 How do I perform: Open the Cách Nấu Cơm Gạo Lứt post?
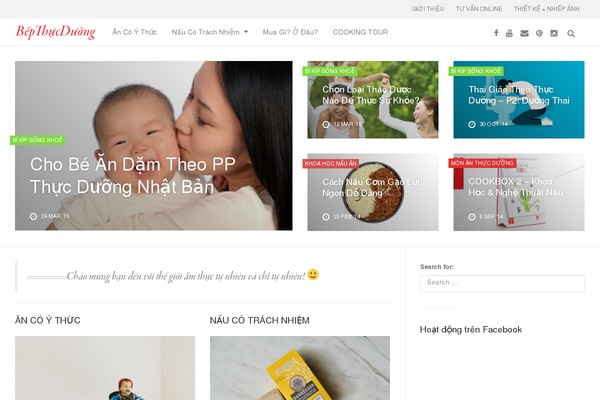(371, 187)
